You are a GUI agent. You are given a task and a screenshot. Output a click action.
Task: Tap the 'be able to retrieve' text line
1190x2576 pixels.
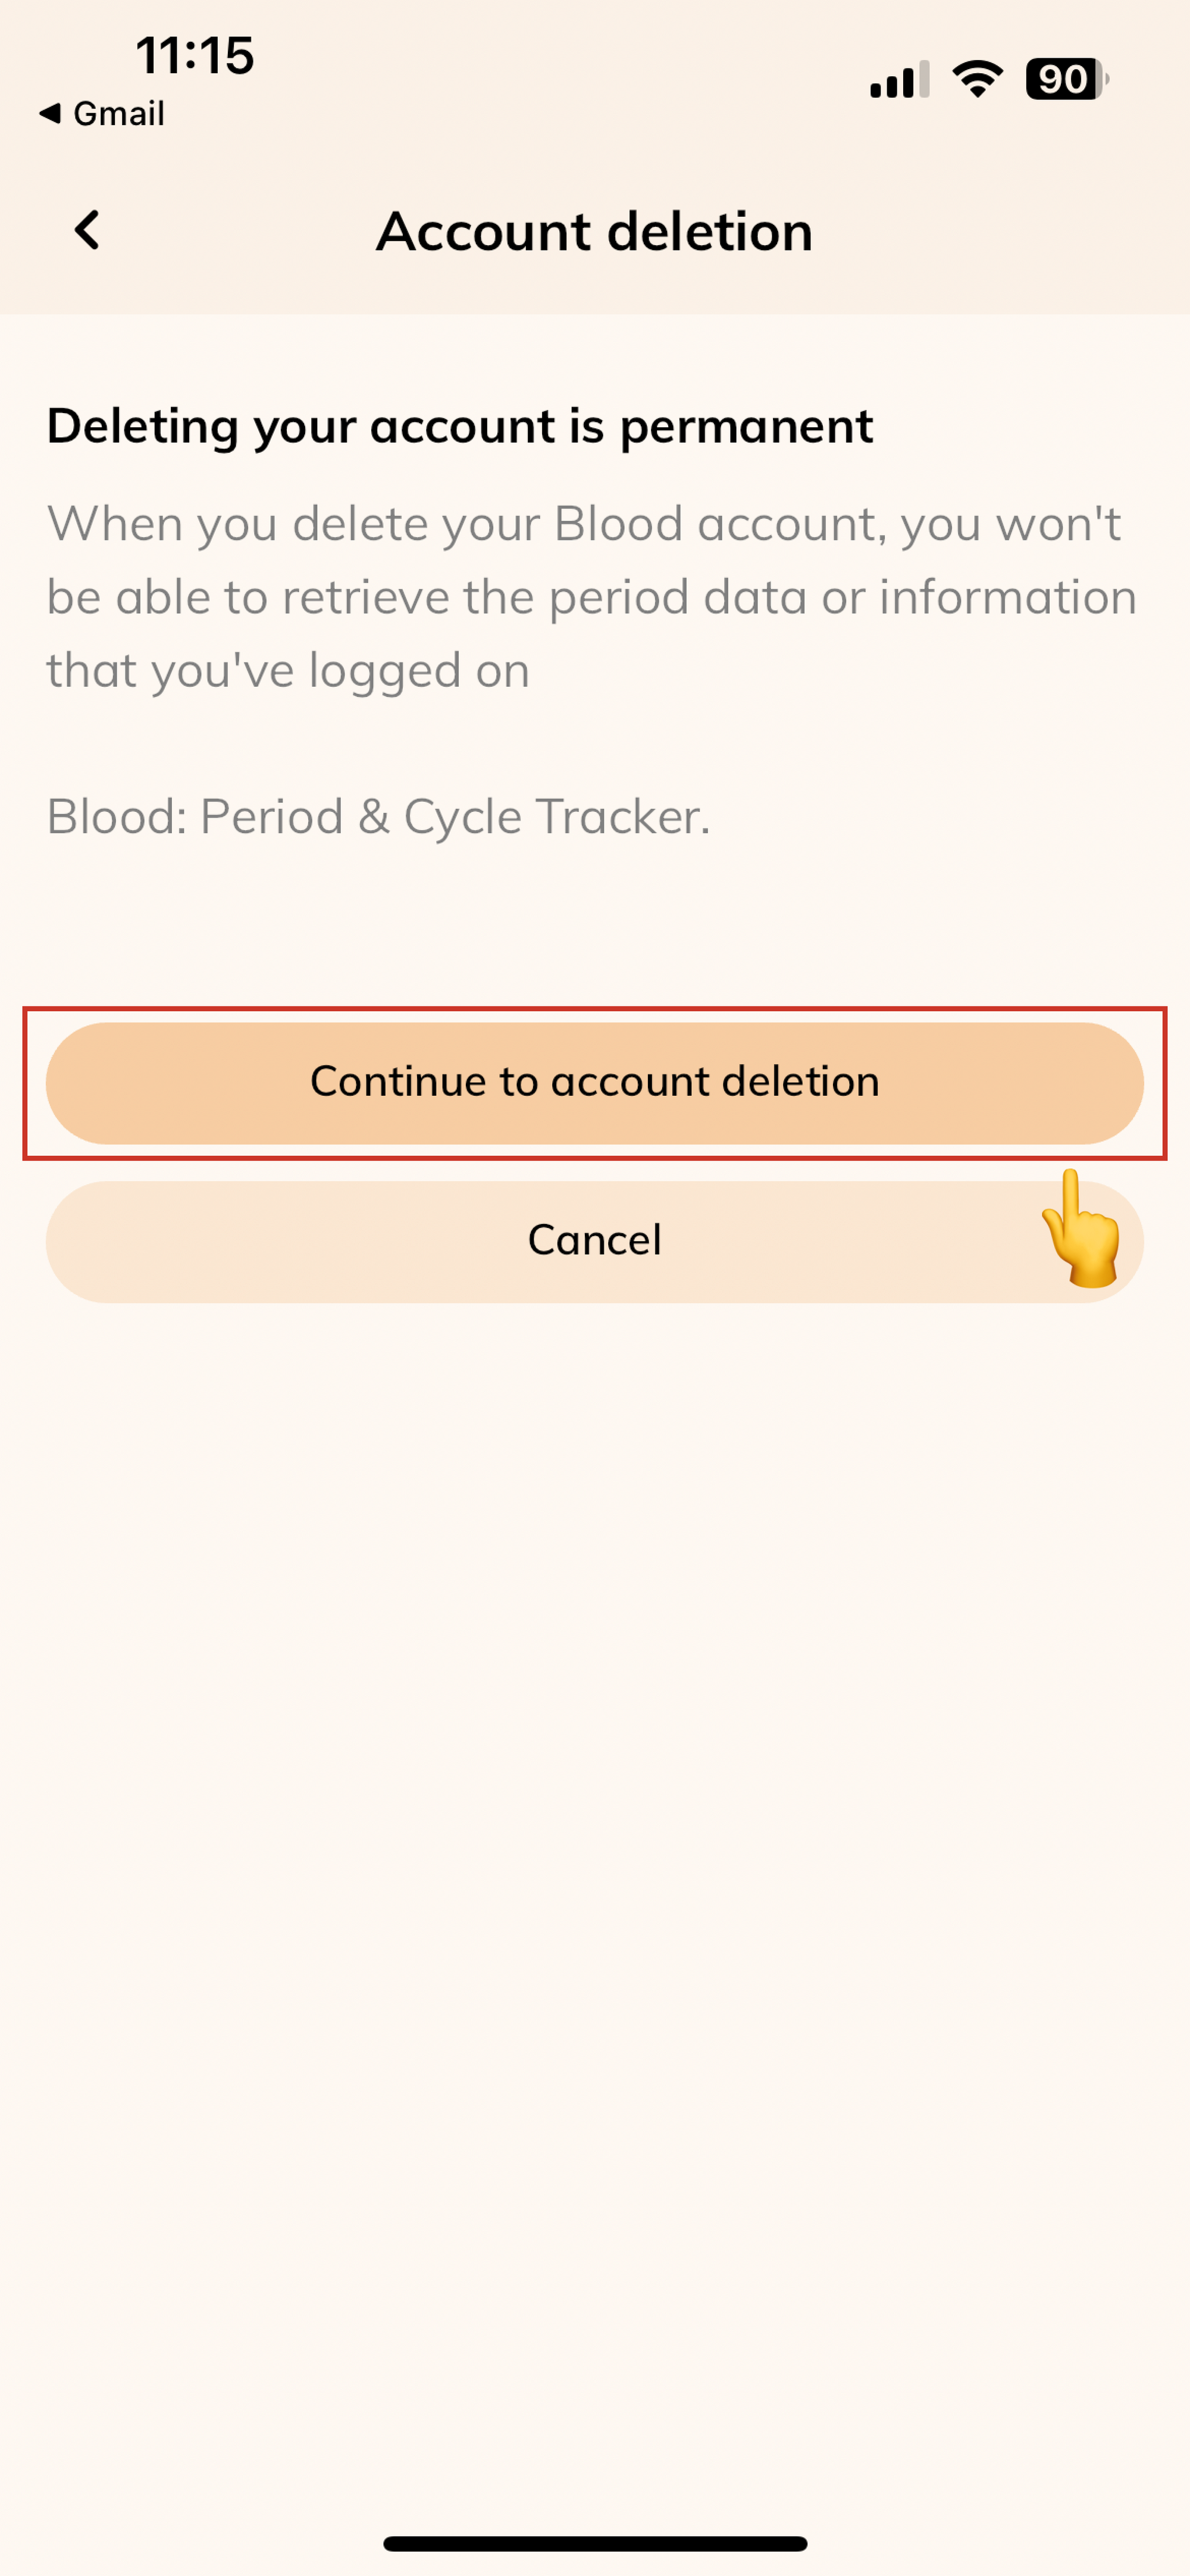coord(591,597)
